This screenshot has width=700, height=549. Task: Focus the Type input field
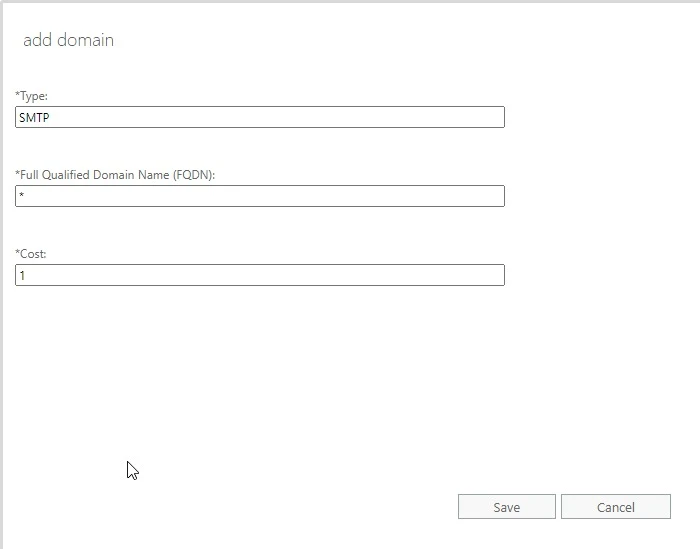coord(260,117)
